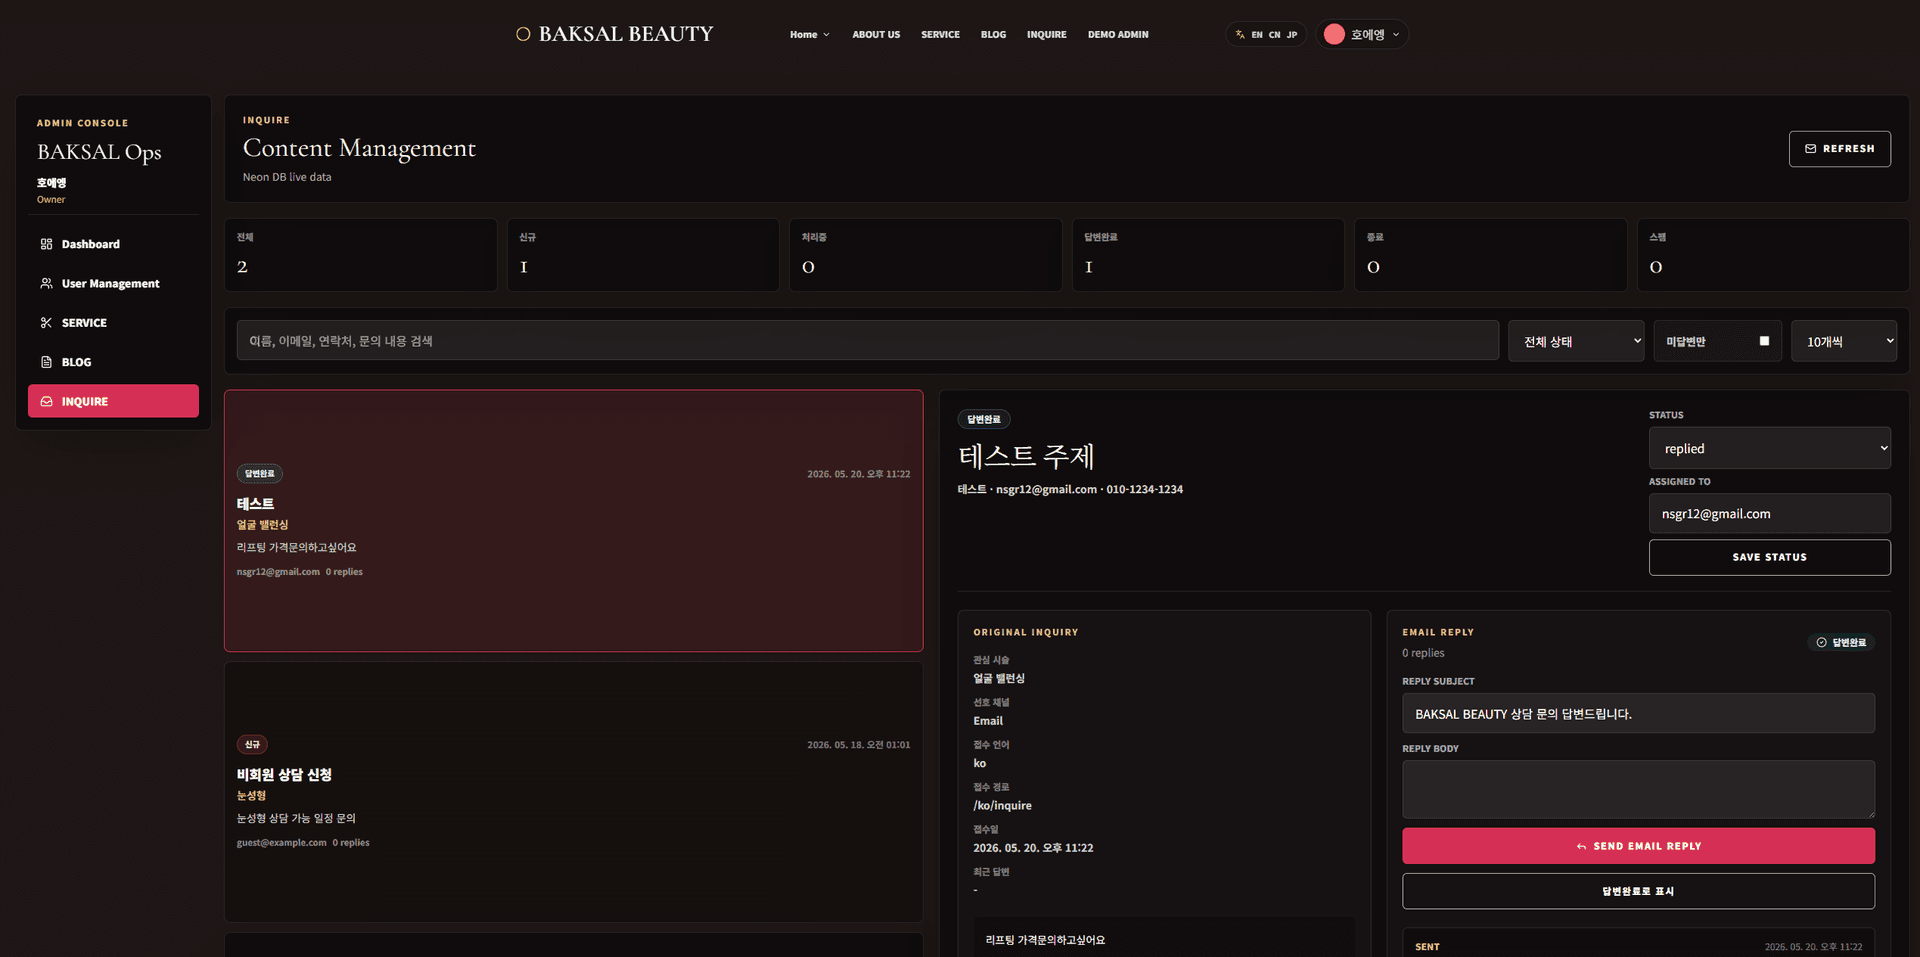Open the 전체 상태 status filter dropdown

click(x=1576, y=341)
